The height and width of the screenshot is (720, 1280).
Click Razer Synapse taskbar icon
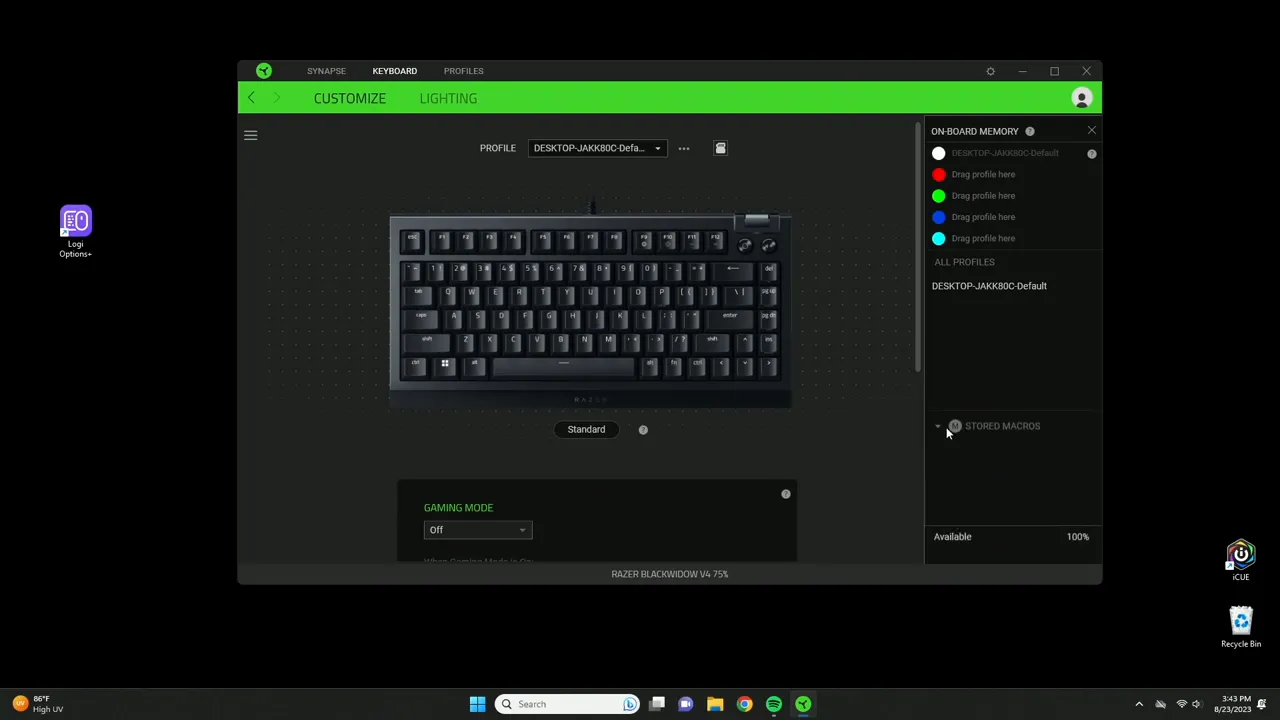click(803, 704)
